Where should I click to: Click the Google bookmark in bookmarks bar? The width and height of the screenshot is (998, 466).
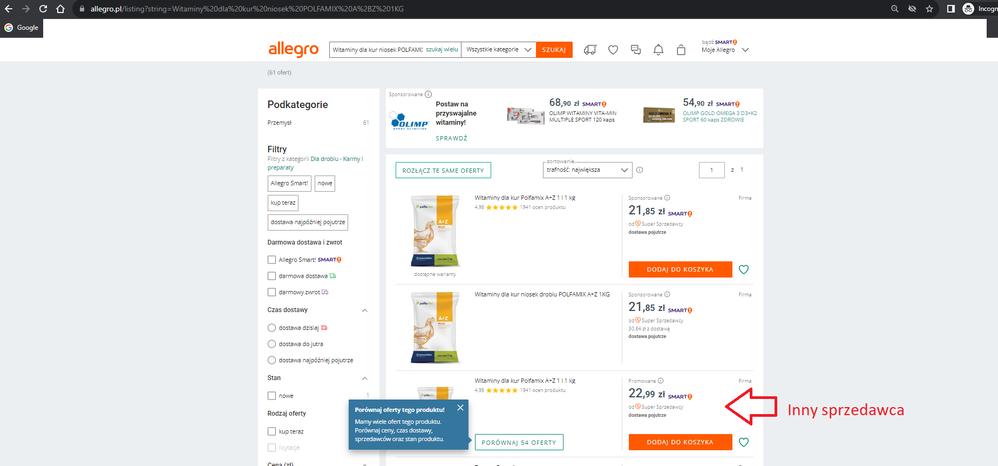(x=20, y=27)
